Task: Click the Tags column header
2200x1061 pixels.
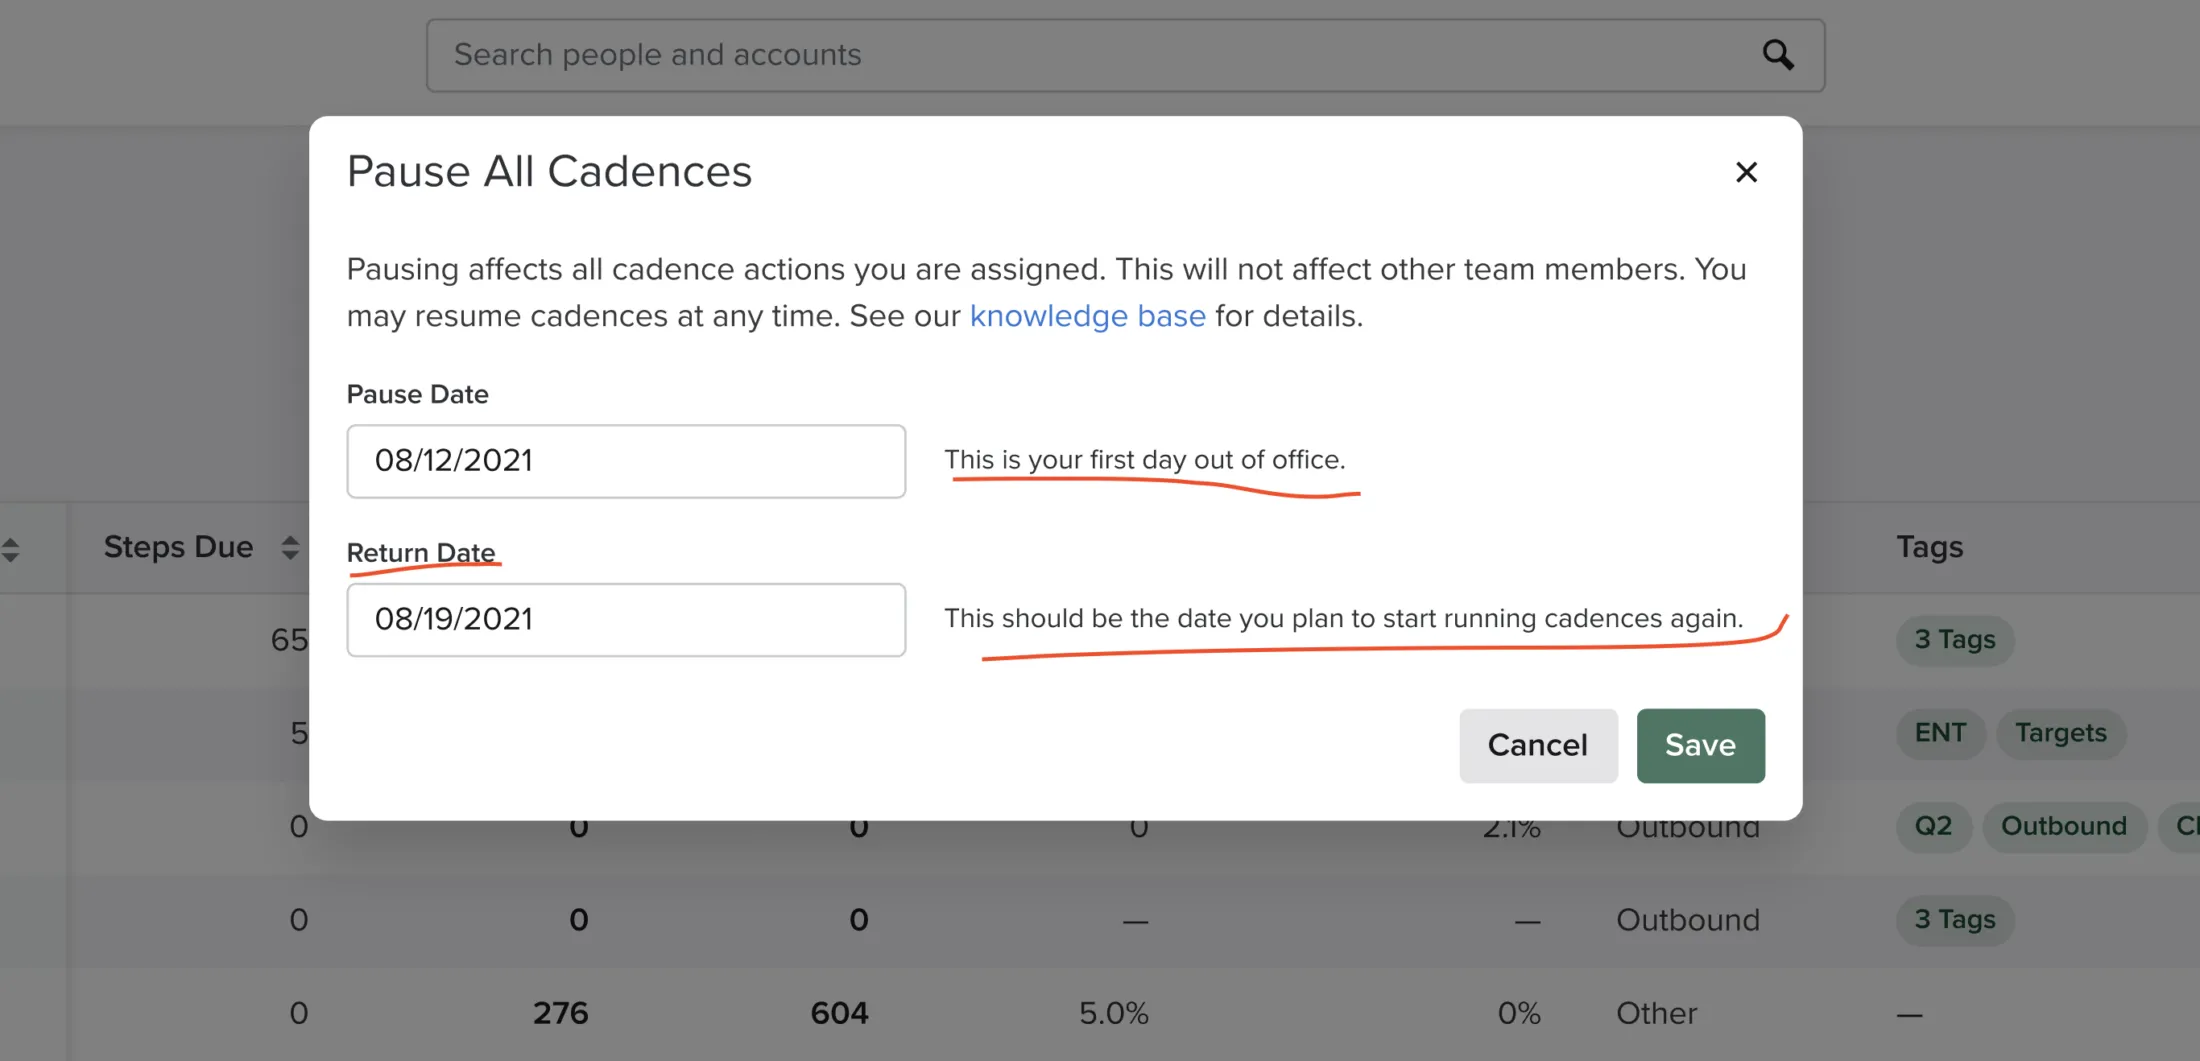Action: tap(1929, 547)
